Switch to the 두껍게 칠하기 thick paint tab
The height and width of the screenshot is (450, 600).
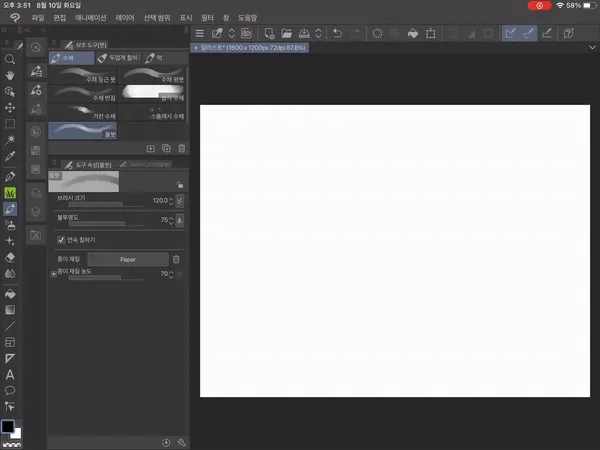tap(118, 58)
